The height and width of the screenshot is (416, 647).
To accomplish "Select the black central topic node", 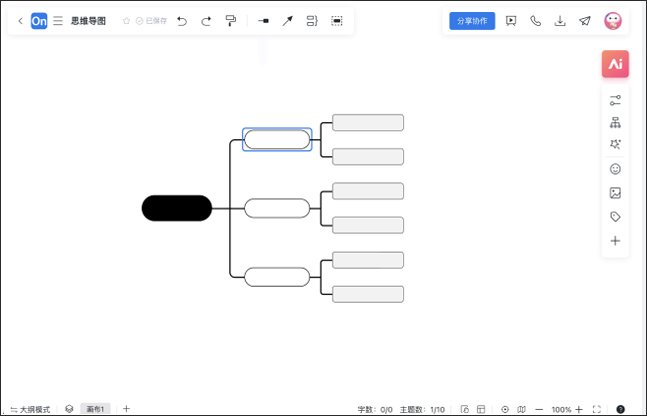I will (177, 208).
